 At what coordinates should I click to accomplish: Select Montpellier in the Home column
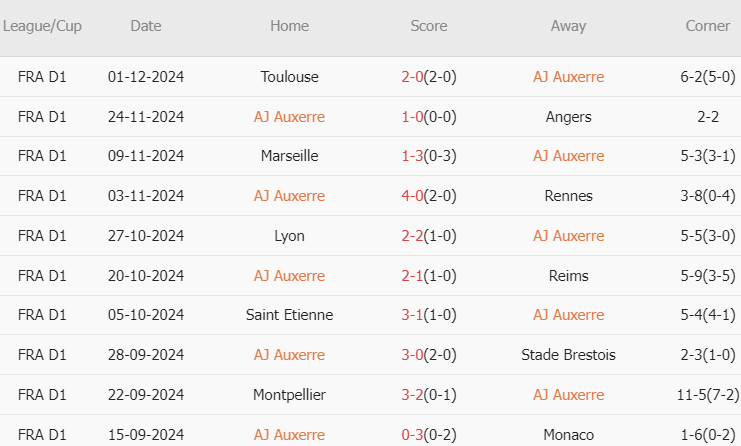pos(289,395)
